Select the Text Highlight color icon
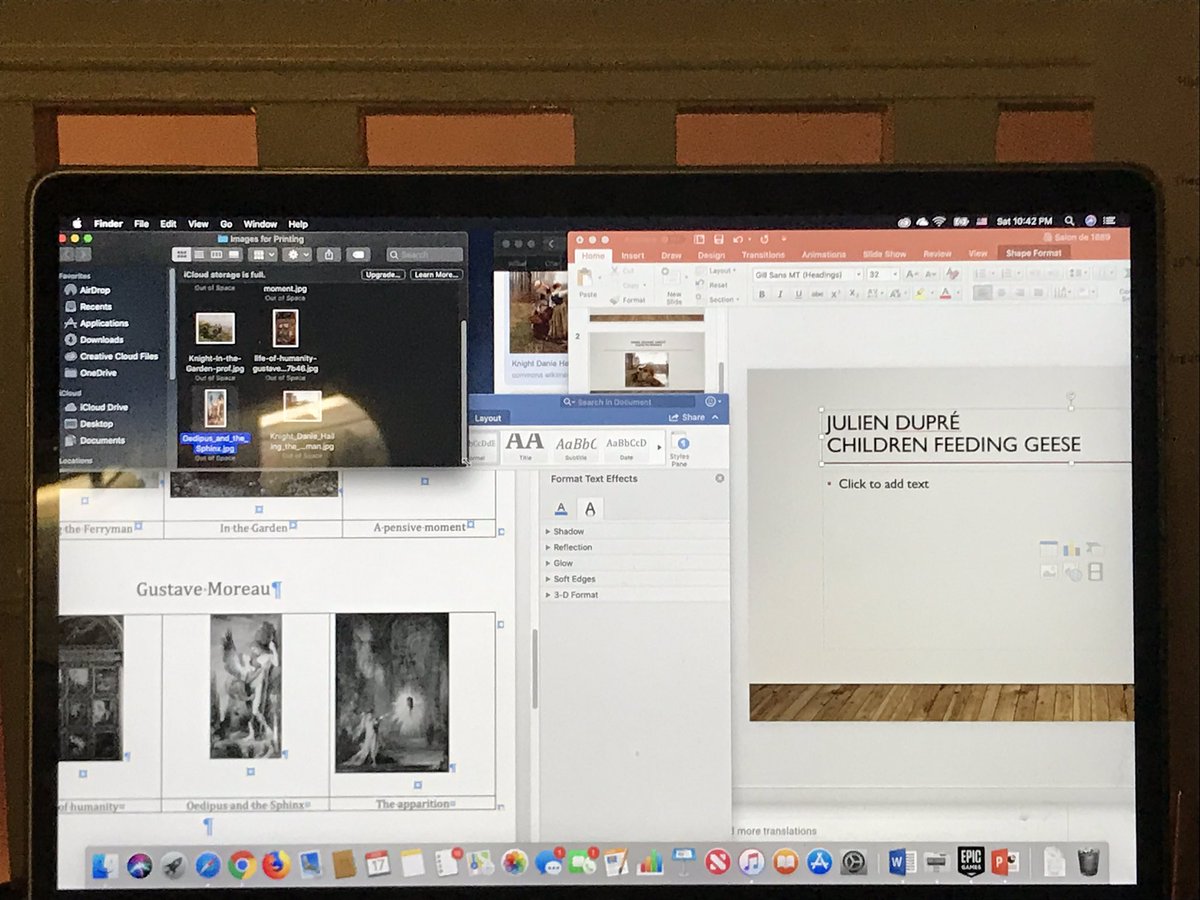This screenshot has height=900, width=1200. click(918, 294)
